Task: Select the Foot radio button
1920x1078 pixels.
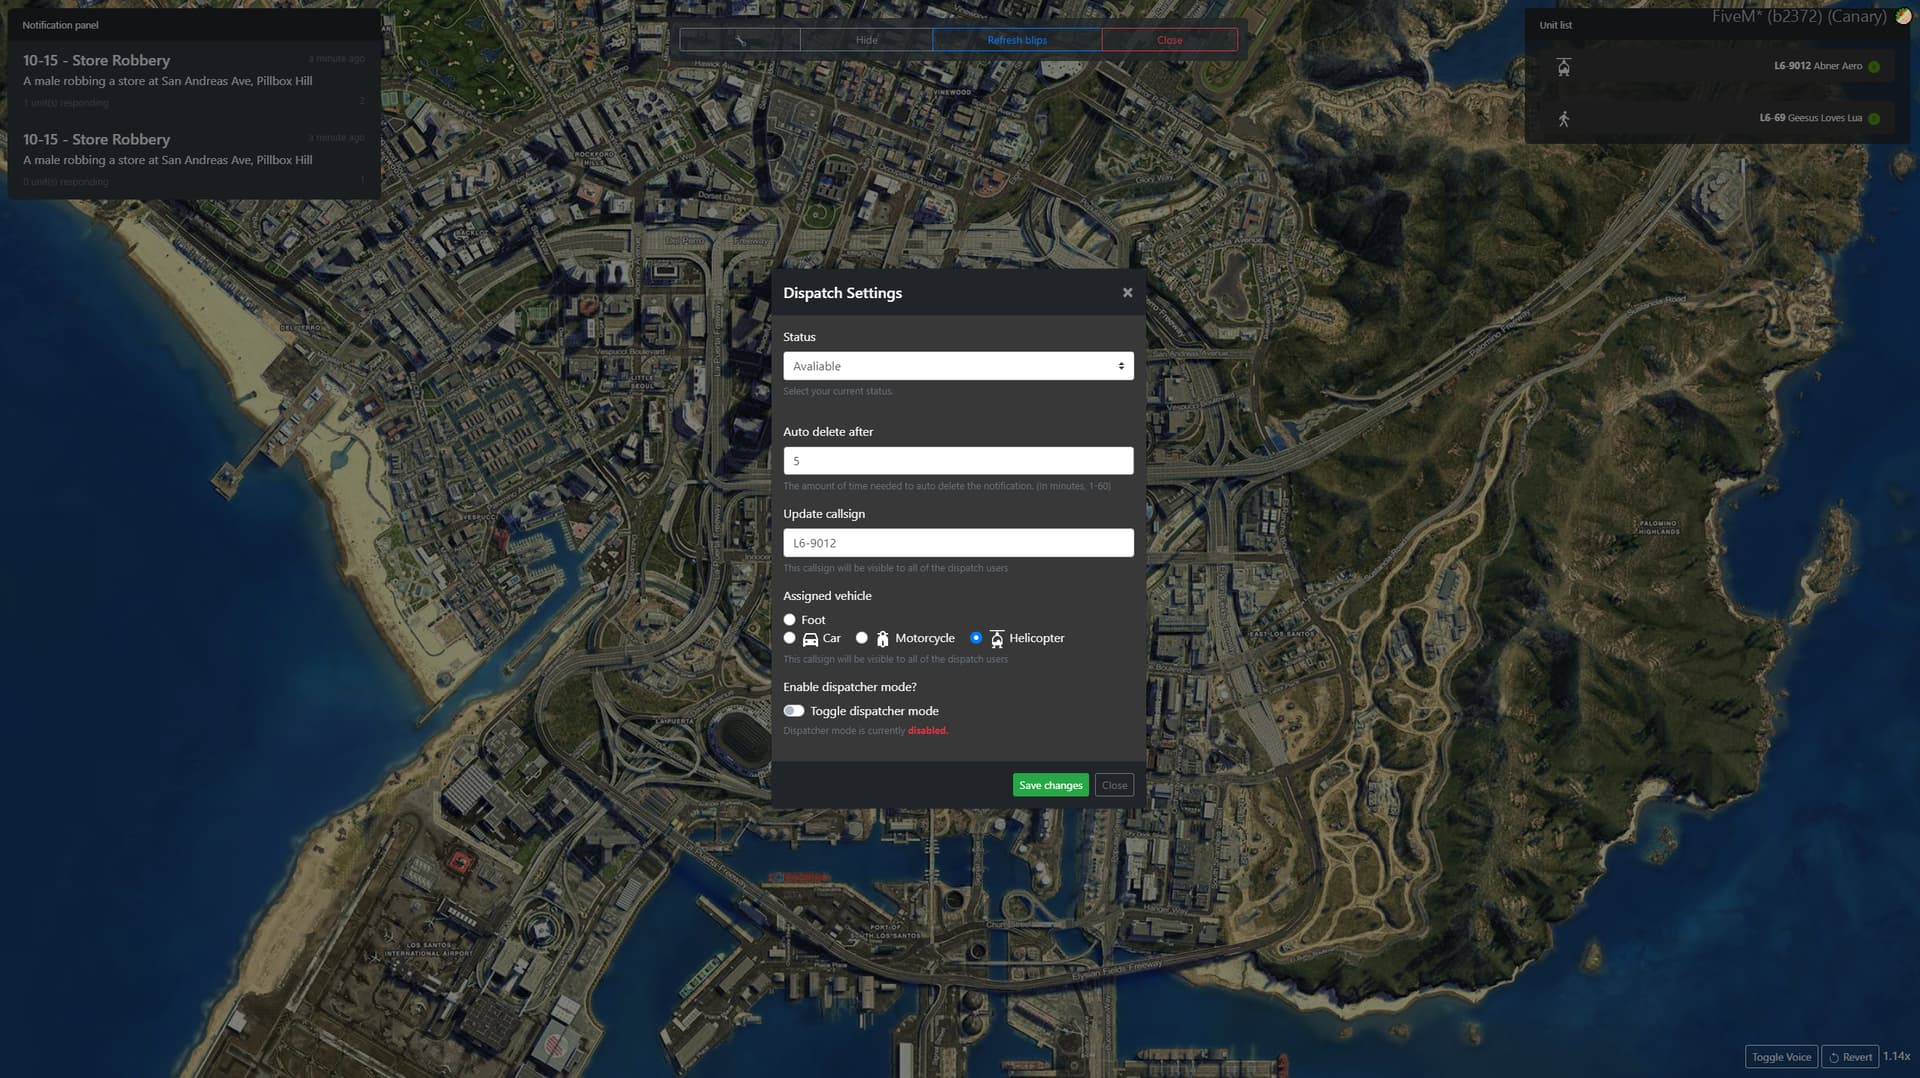Action: tap(790, 620)
